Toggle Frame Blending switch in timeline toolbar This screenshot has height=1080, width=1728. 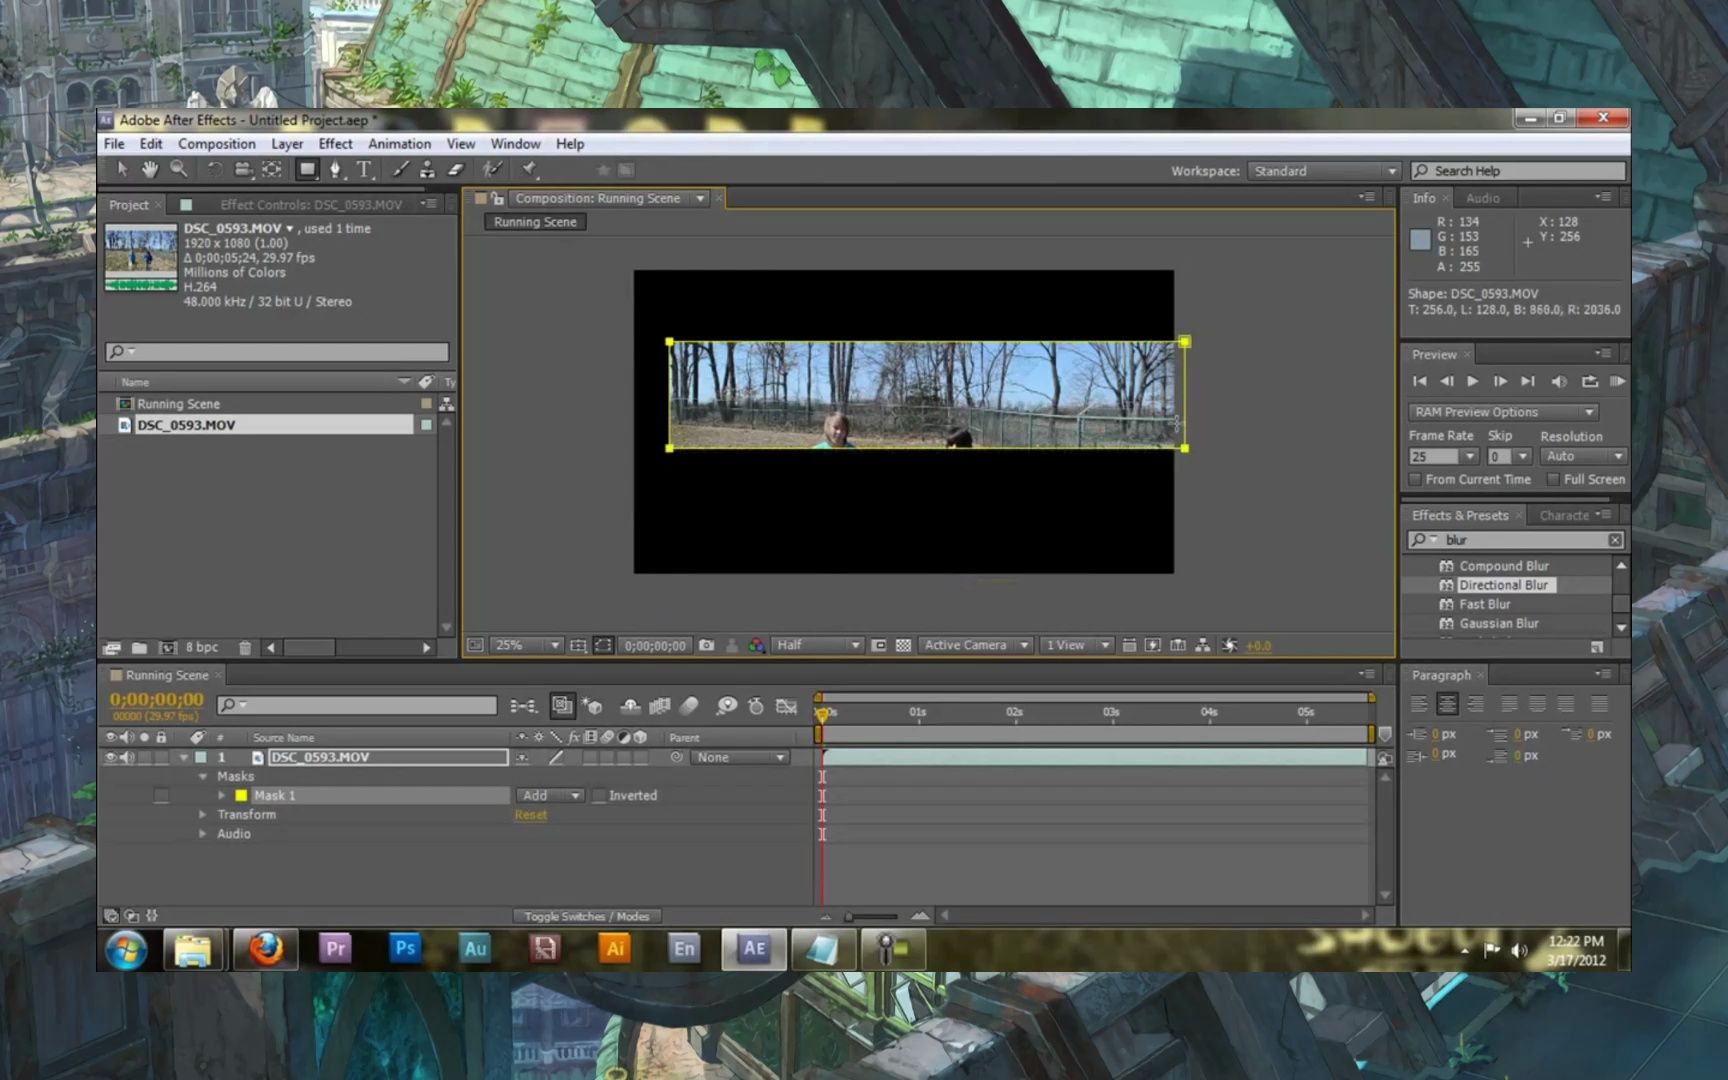pos(660,706)
